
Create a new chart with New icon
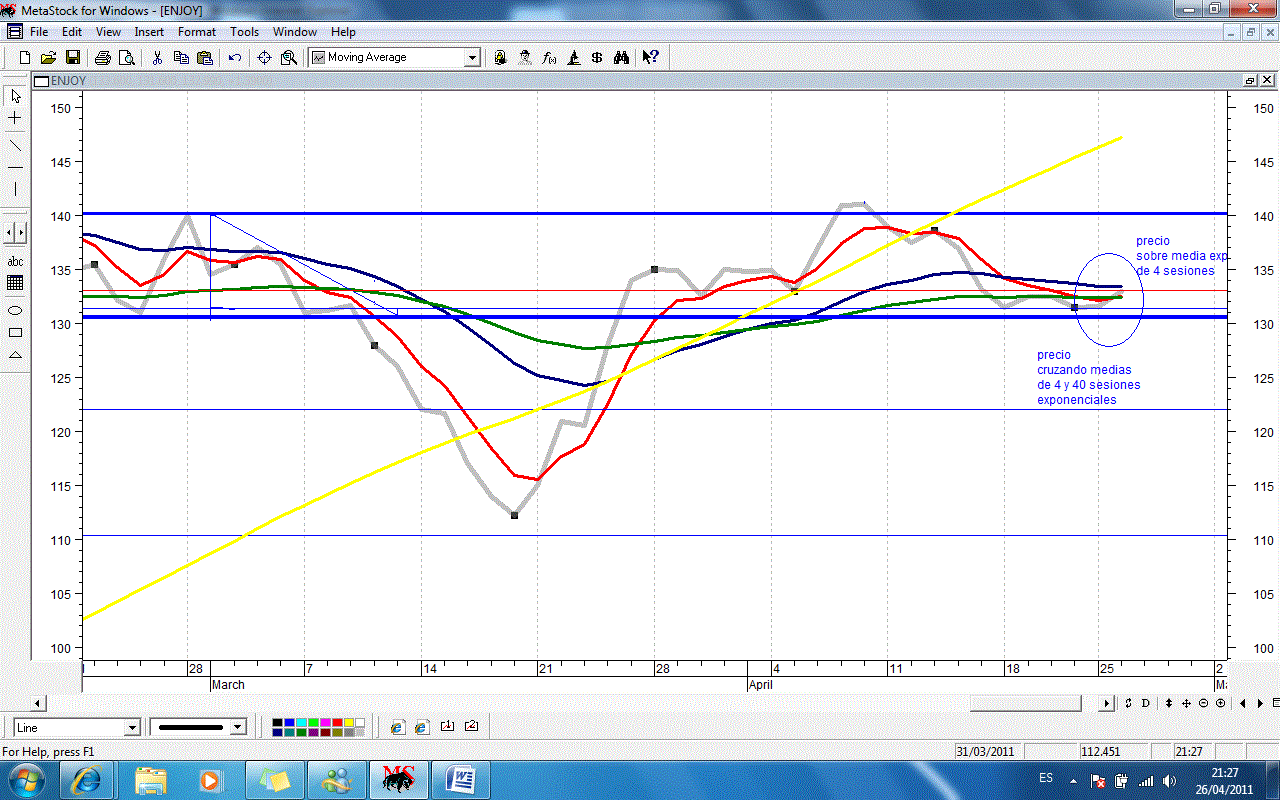25,58
